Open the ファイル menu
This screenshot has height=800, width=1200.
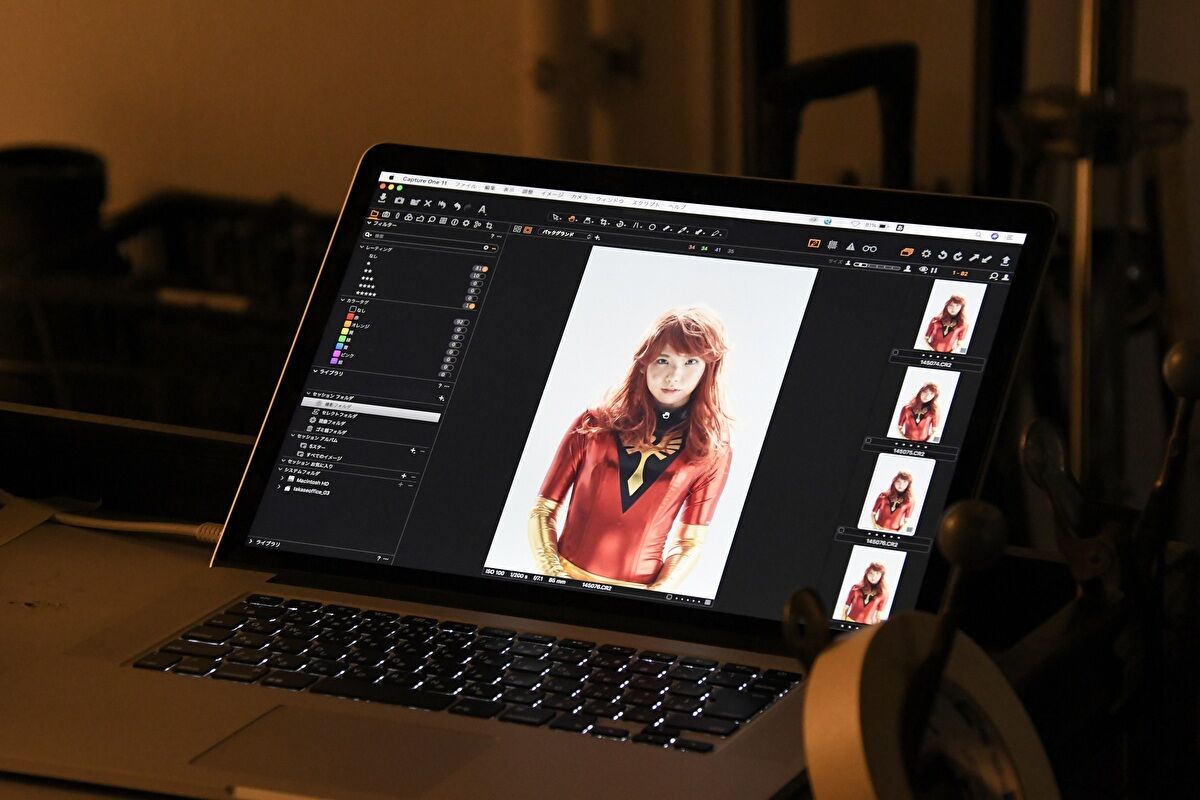click(466, 186)
